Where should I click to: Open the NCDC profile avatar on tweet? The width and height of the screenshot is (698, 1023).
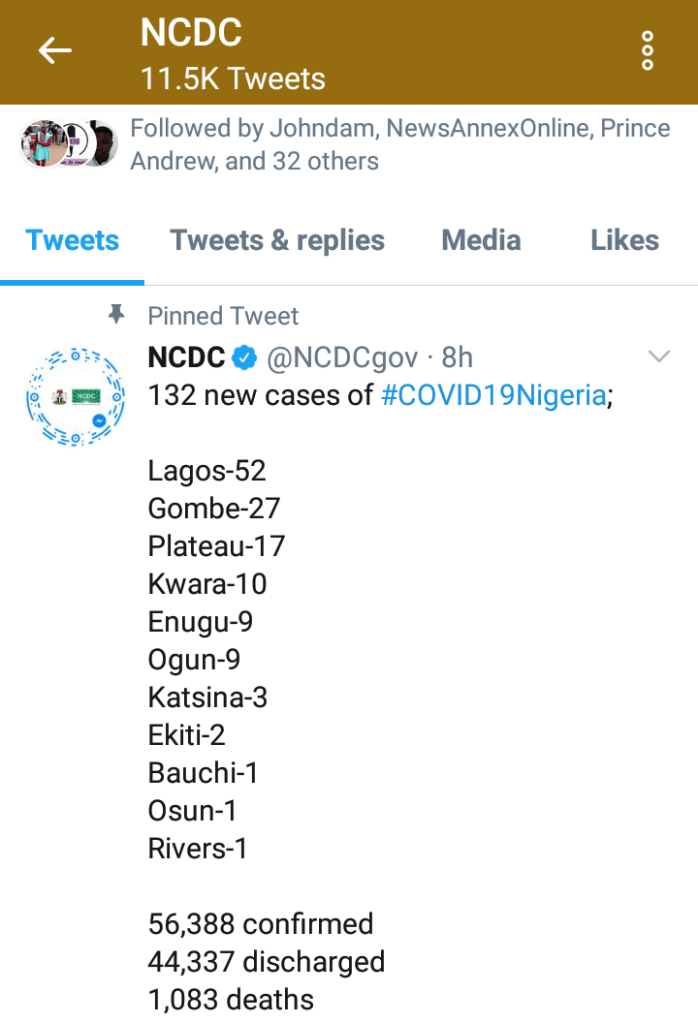75,396
